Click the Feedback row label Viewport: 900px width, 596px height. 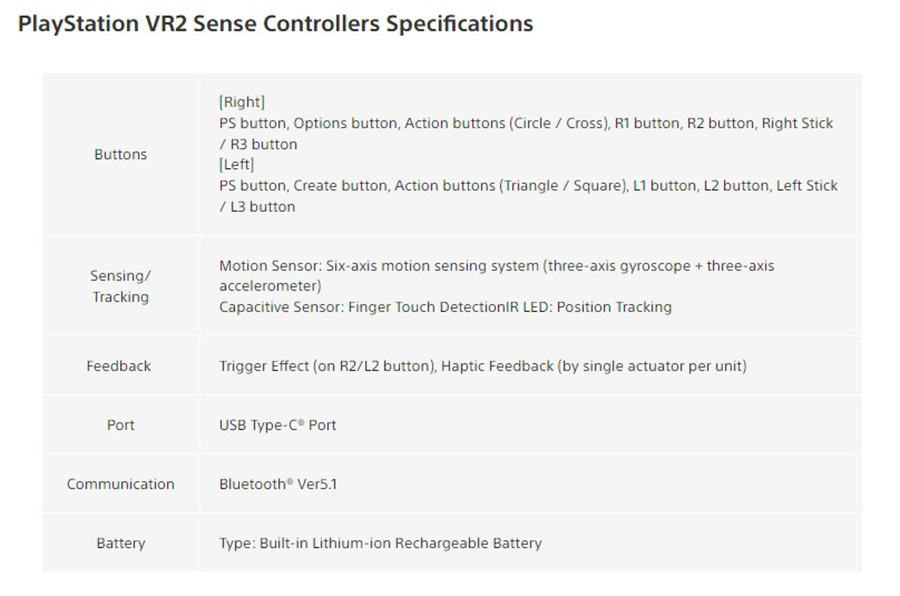tap(119, 366)
